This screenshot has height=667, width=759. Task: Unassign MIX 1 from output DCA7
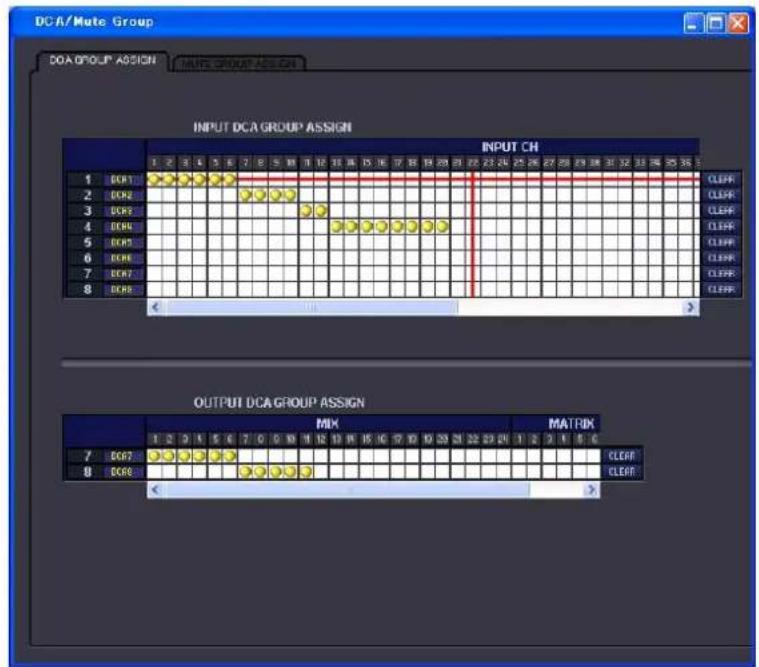[154, 456]
